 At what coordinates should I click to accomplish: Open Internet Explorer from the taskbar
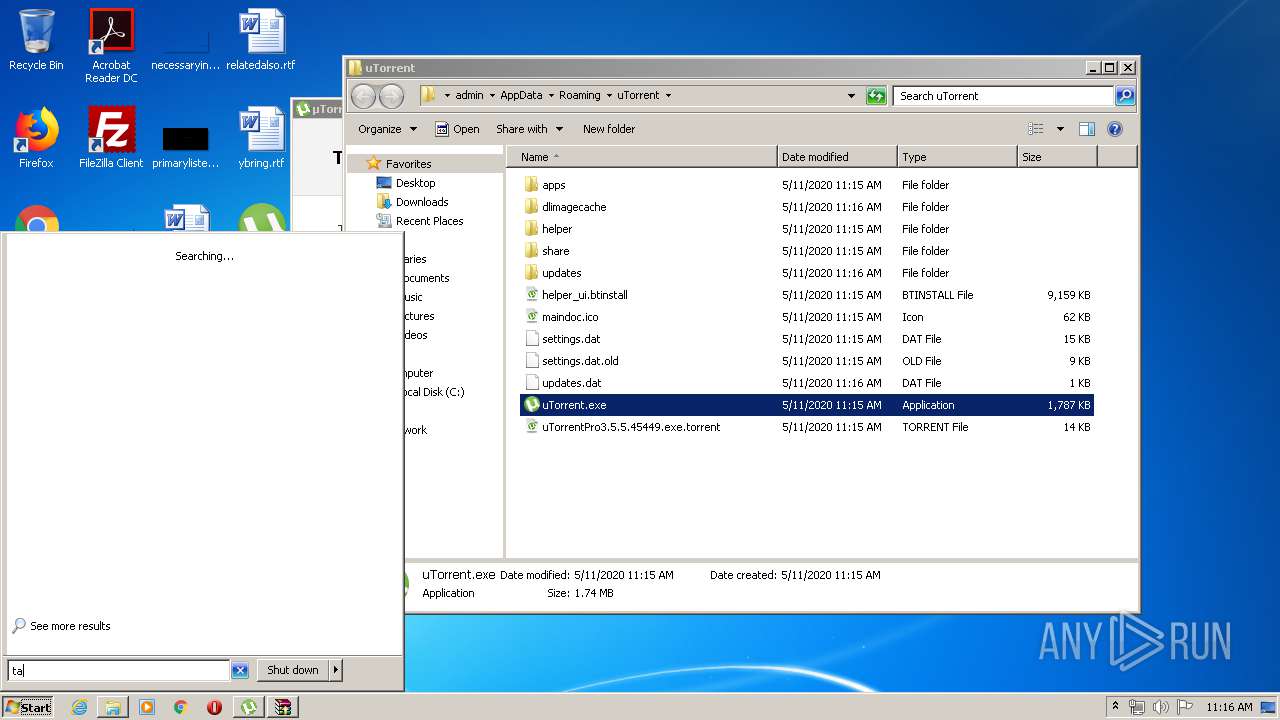(x=79, y=707)
